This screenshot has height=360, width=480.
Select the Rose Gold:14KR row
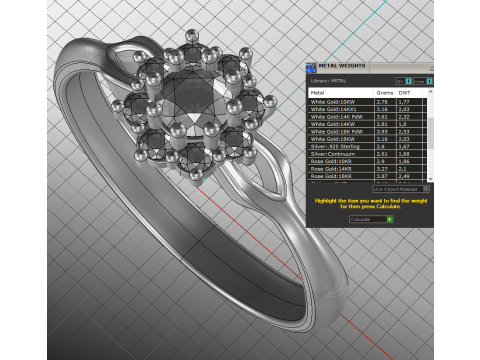pos(367,169)
